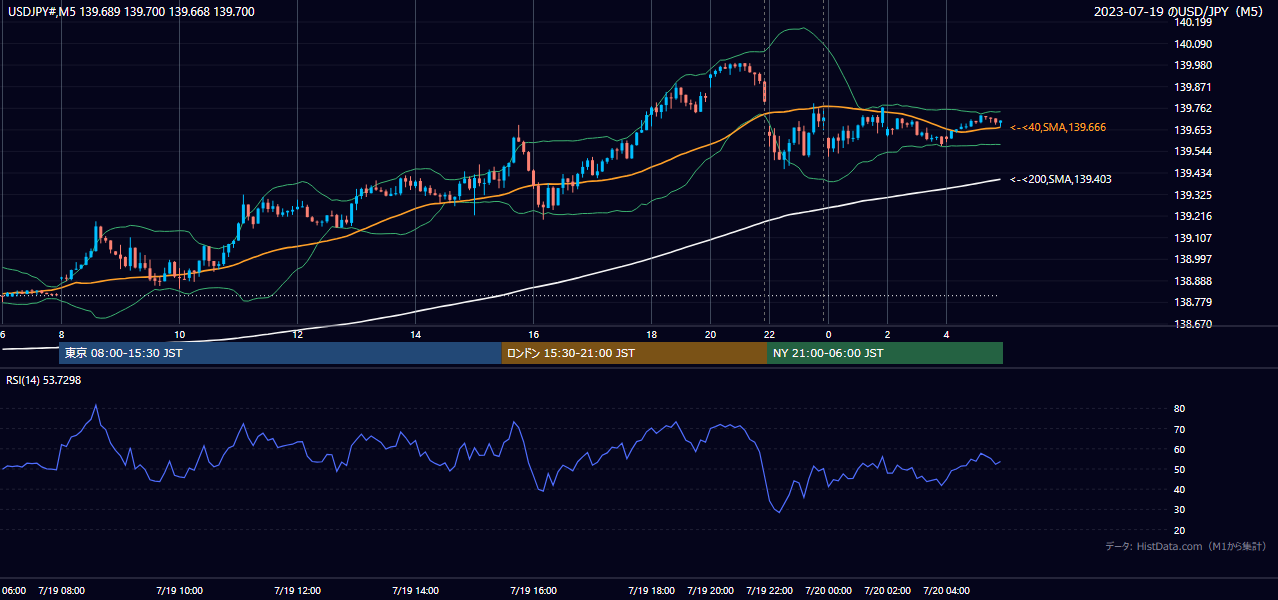Click price axis value 138.888

(x=1194, y=281)
